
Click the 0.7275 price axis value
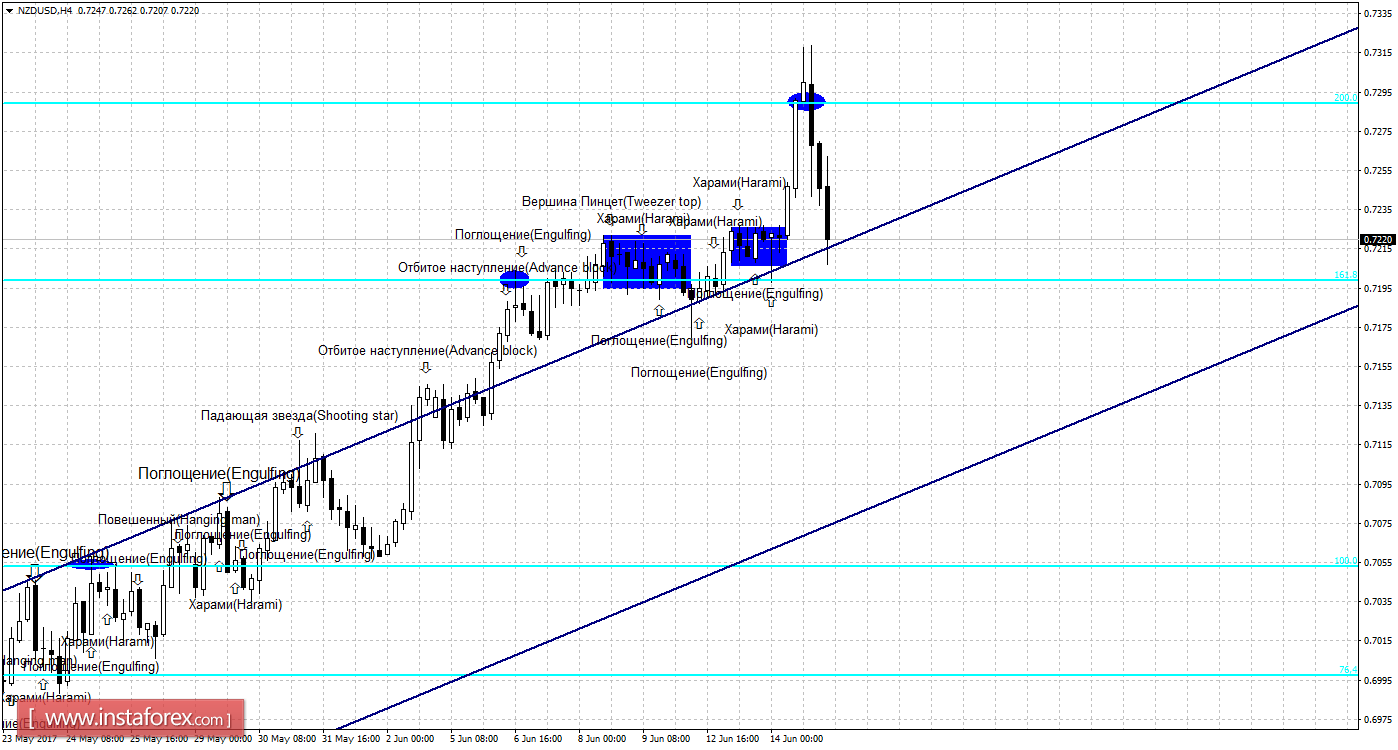point(1378,131)
